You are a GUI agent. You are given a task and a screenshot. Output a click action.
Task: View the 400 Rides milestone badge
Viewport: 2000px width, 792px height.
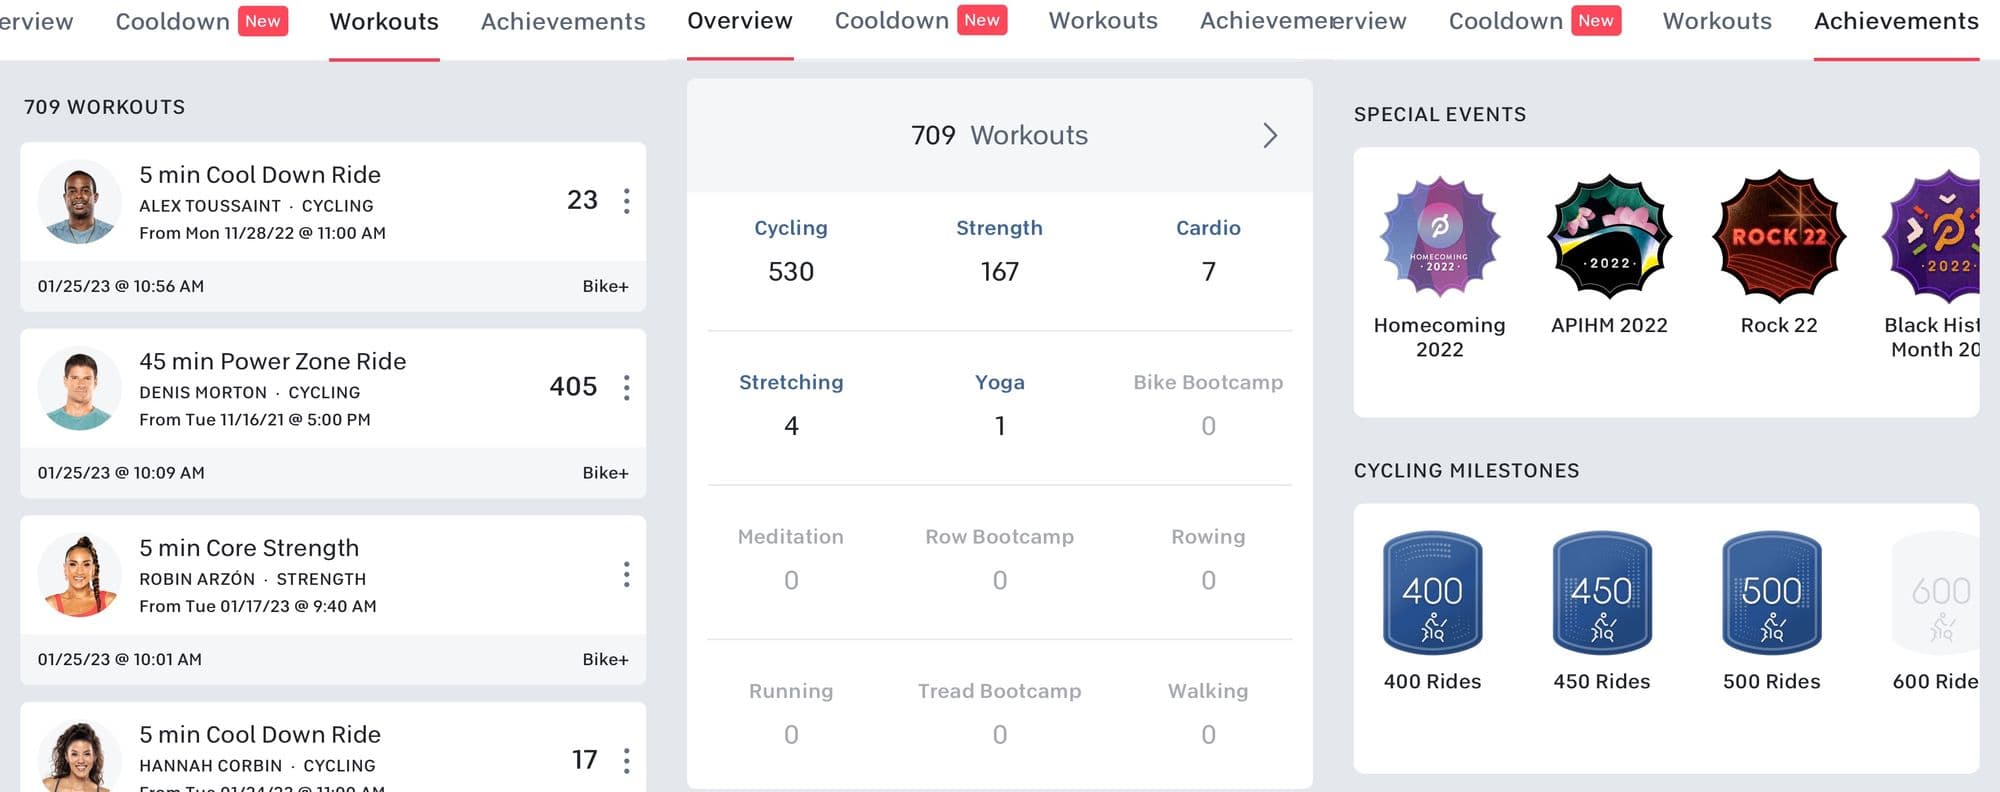coord(1432,593)
